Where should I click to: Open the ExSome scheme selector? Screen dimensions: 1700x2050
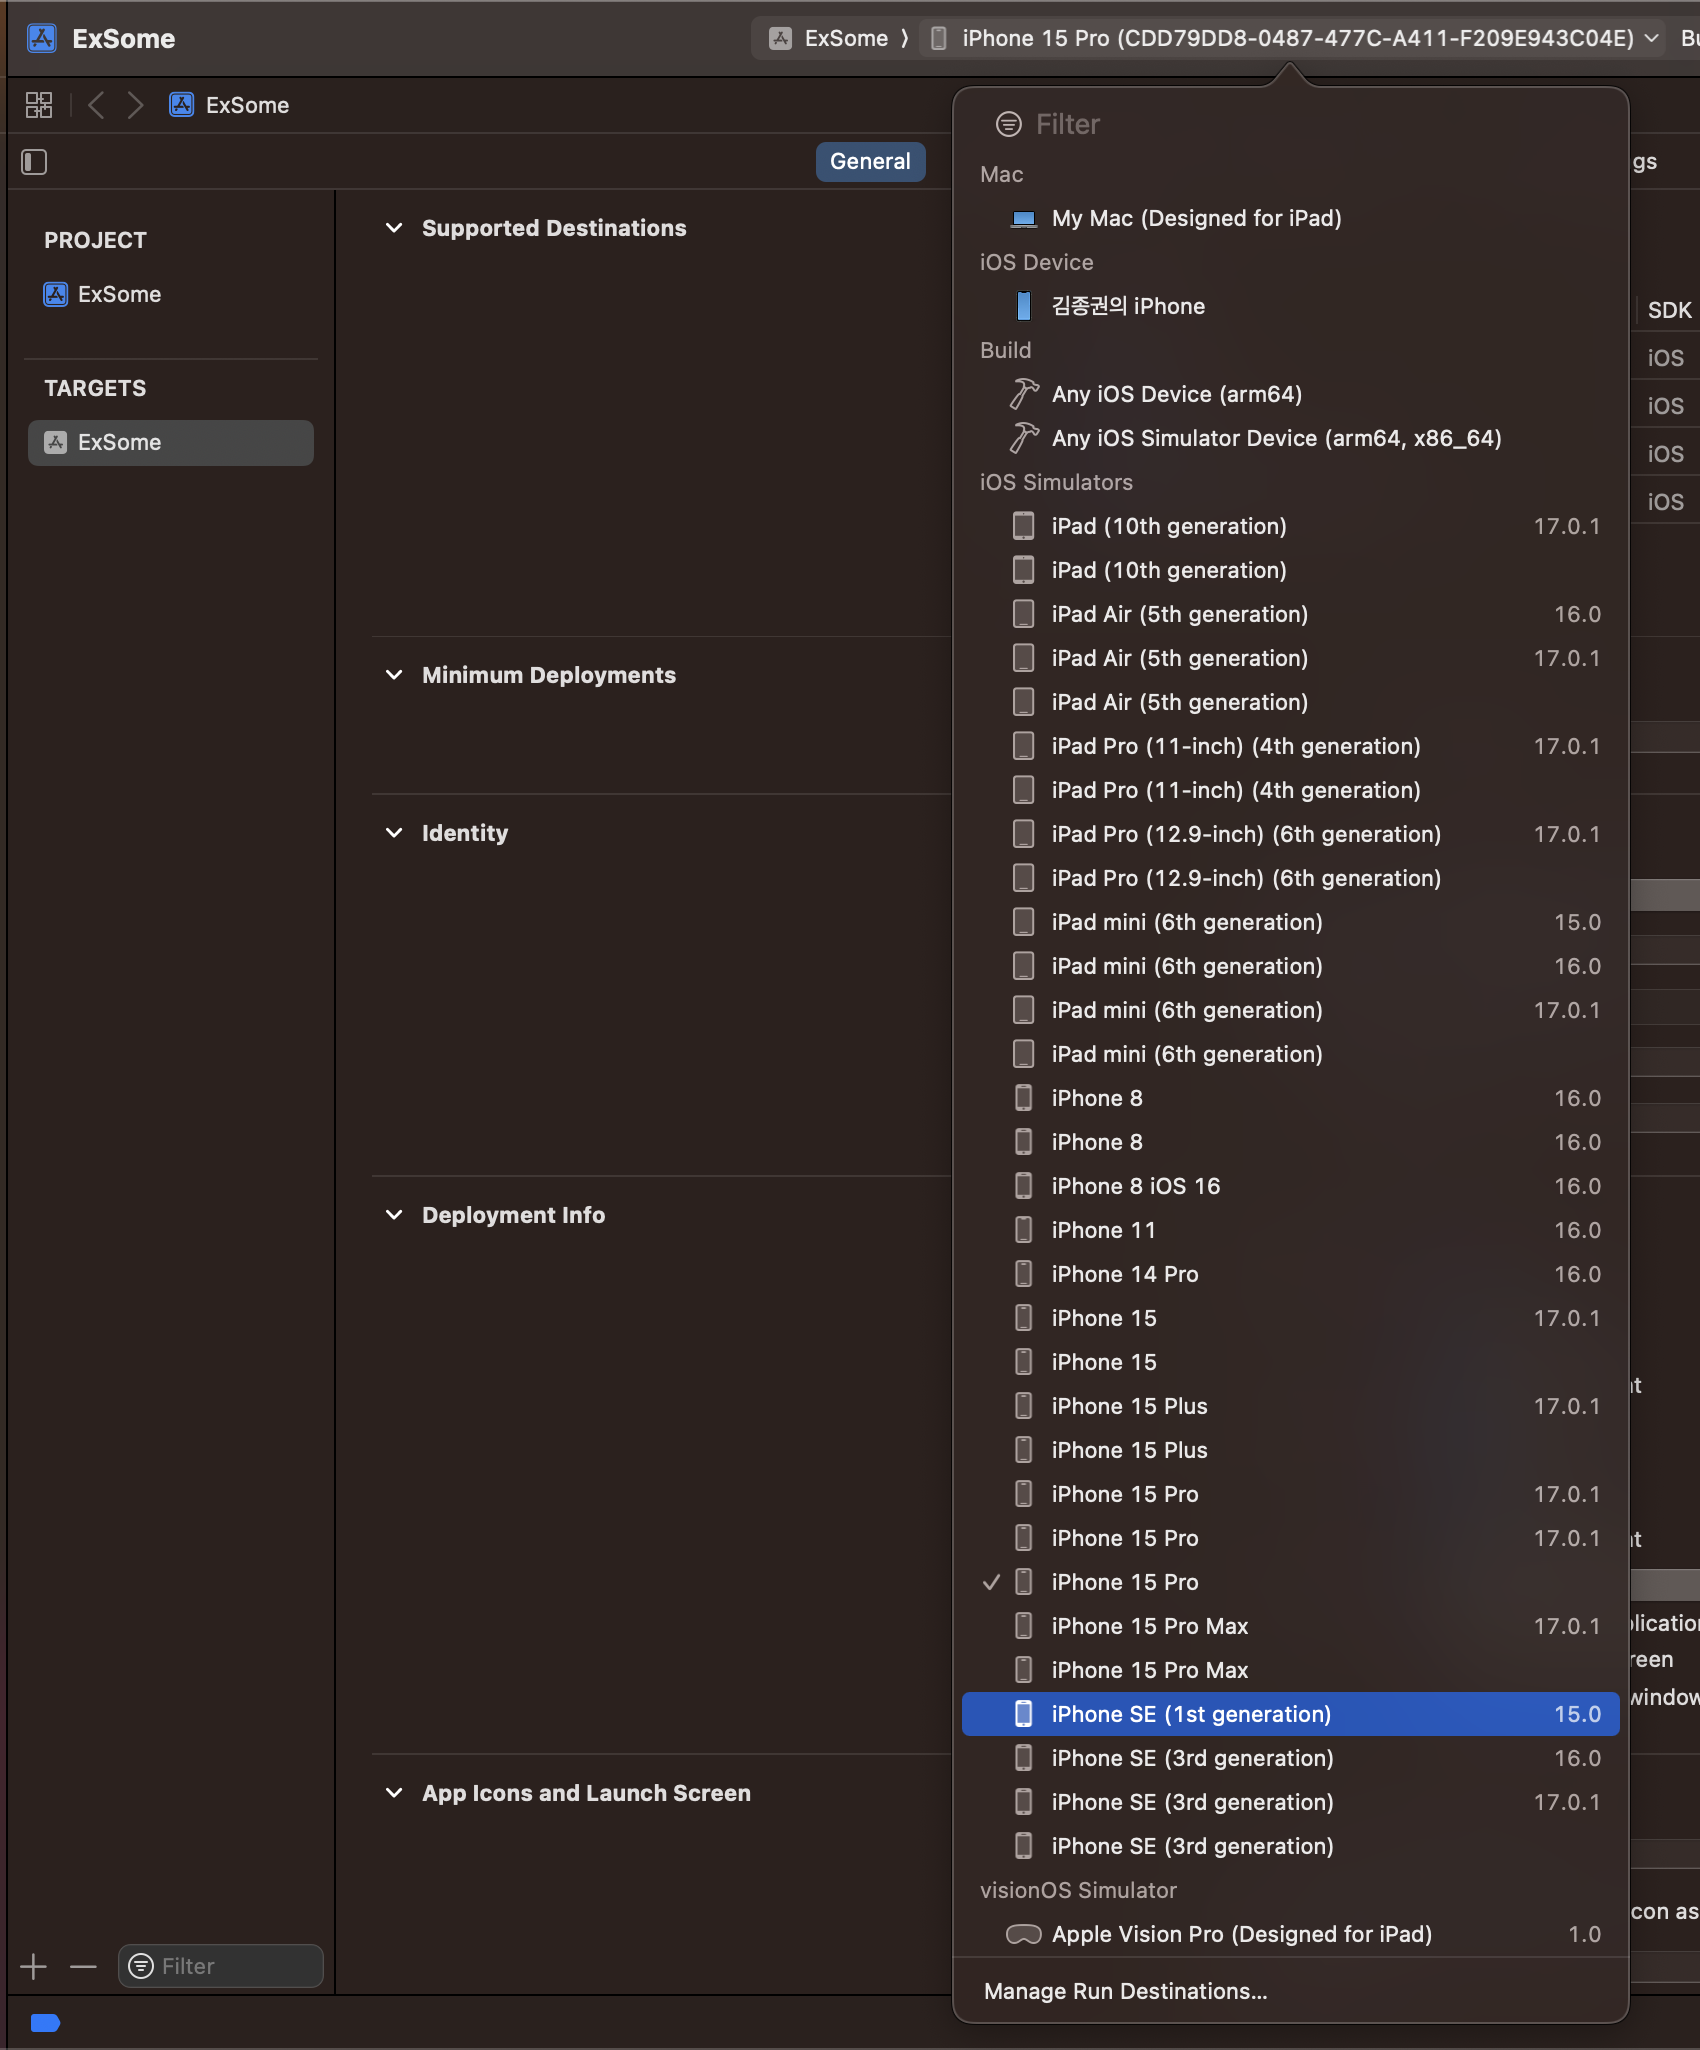(828, 38)
